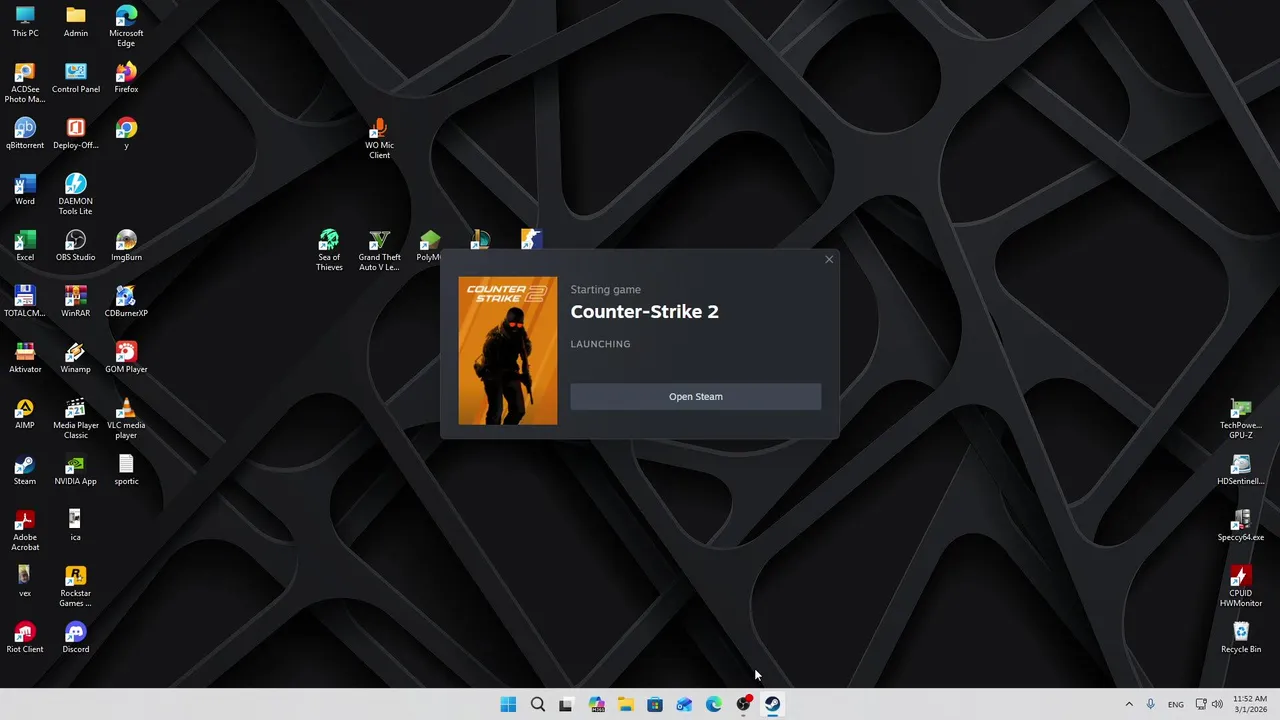The width and height of the screenshot is (1280, 720).
Task: Click the Counter-Strike 2 title text
Action: point(644,312)
